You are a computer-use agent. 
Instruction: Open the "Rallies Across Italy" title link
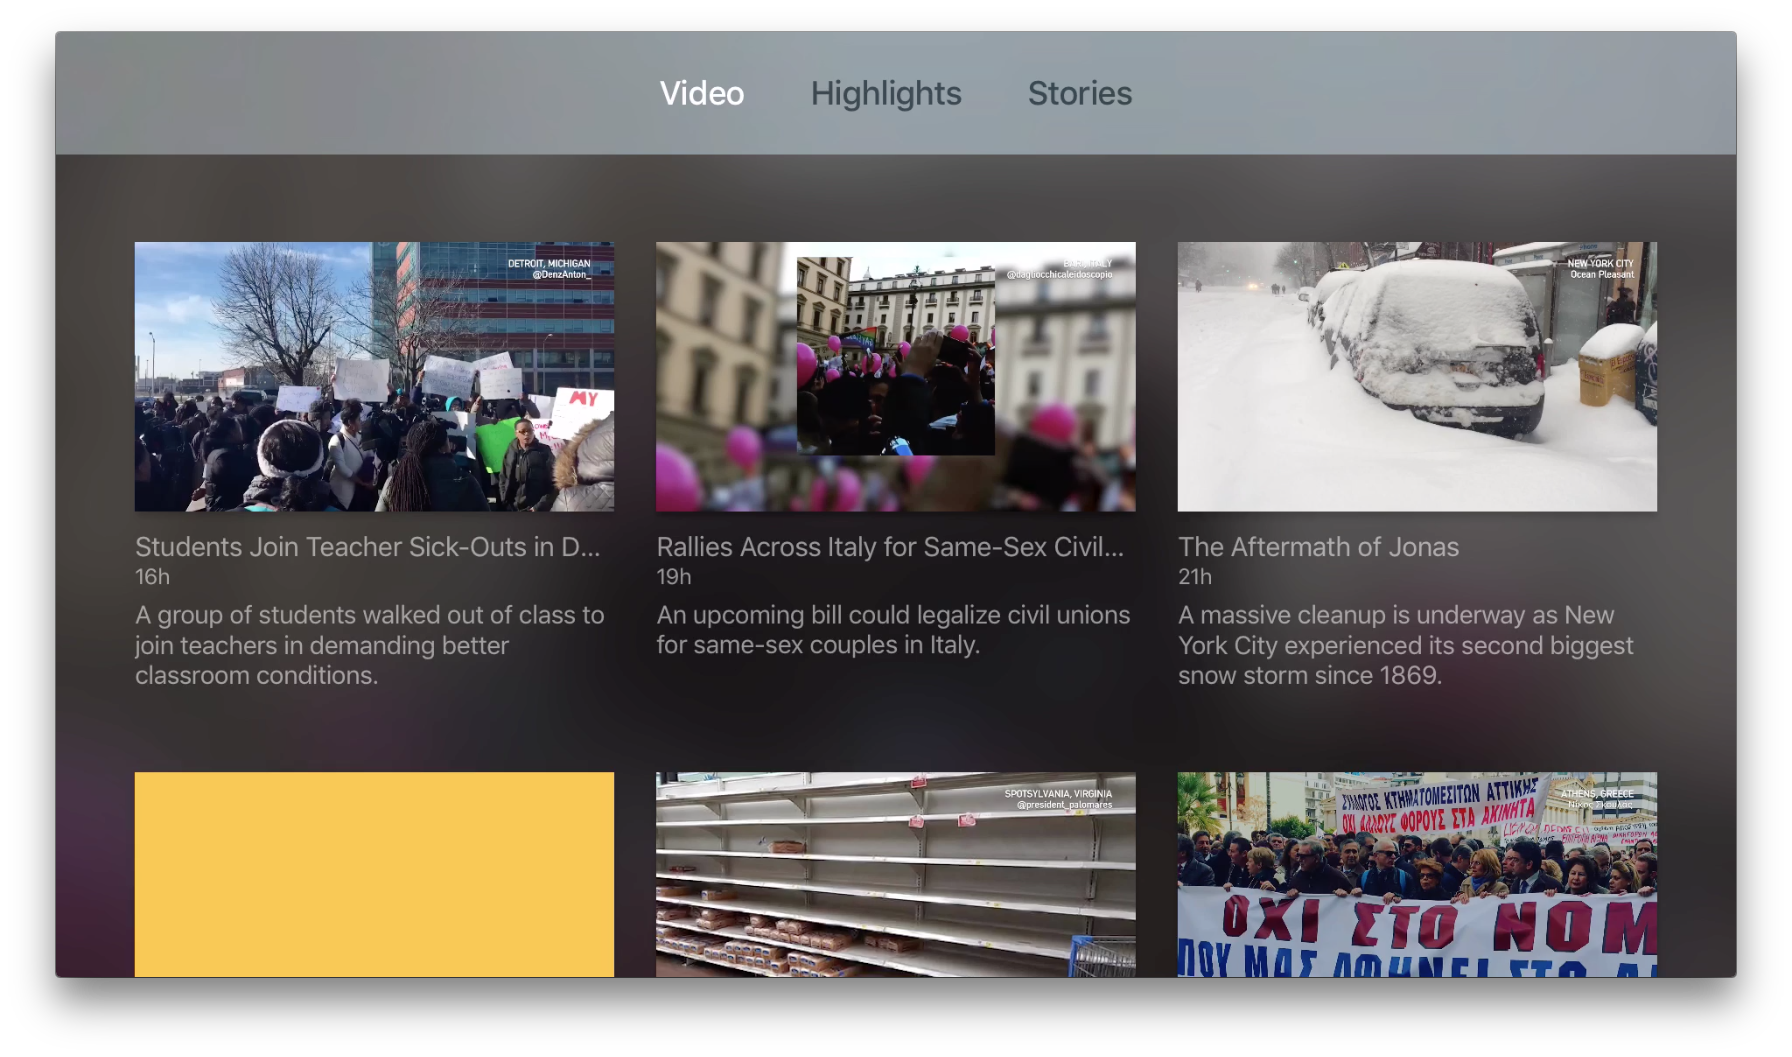click(889, 547)
